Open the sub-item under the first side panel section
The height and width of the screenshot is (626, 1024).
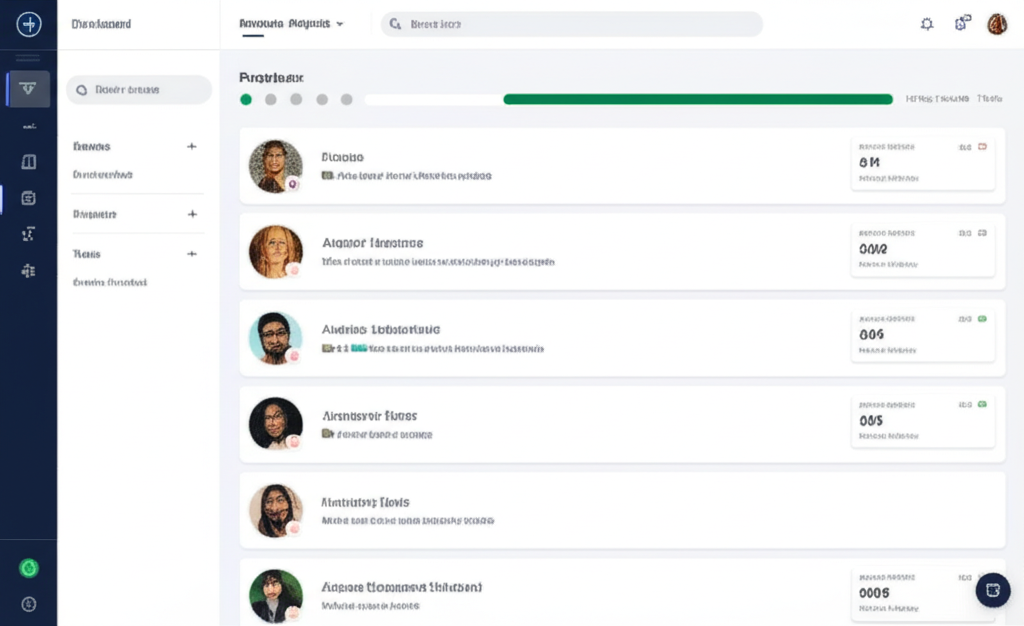[103, 174]
